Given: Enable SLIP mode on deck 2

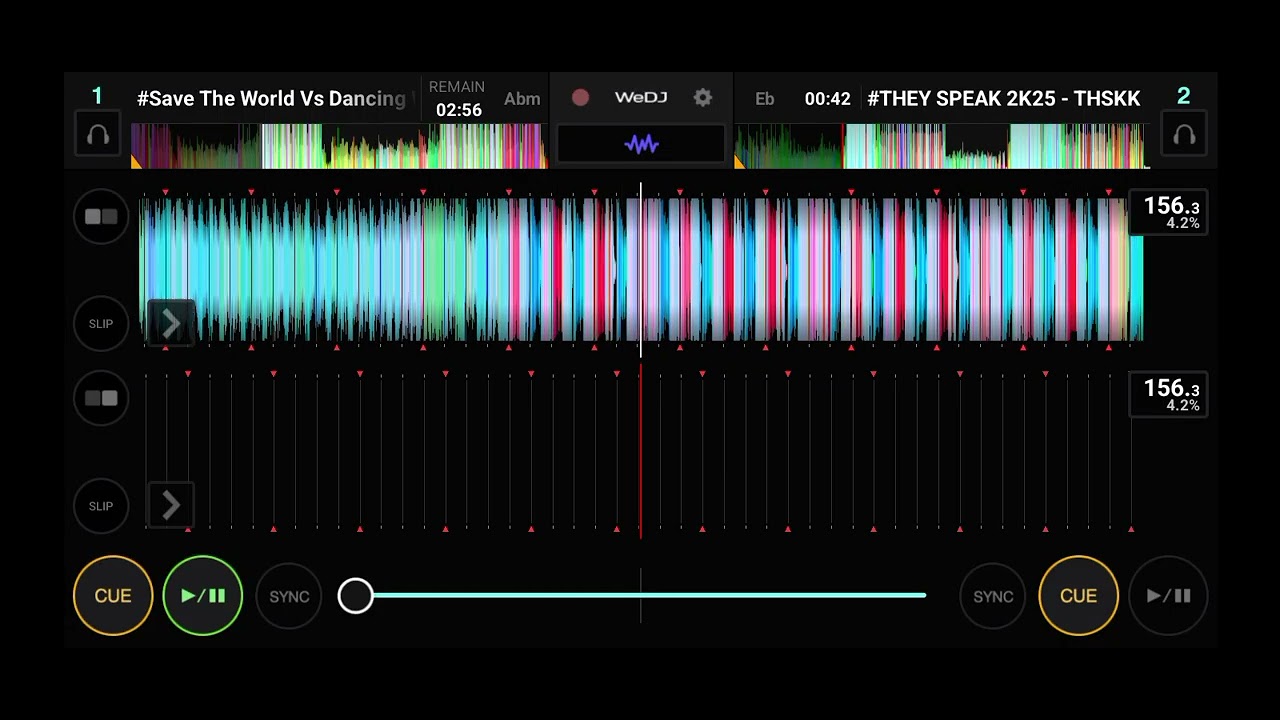Looking at the screenshot, I should [x=101, y=506].
